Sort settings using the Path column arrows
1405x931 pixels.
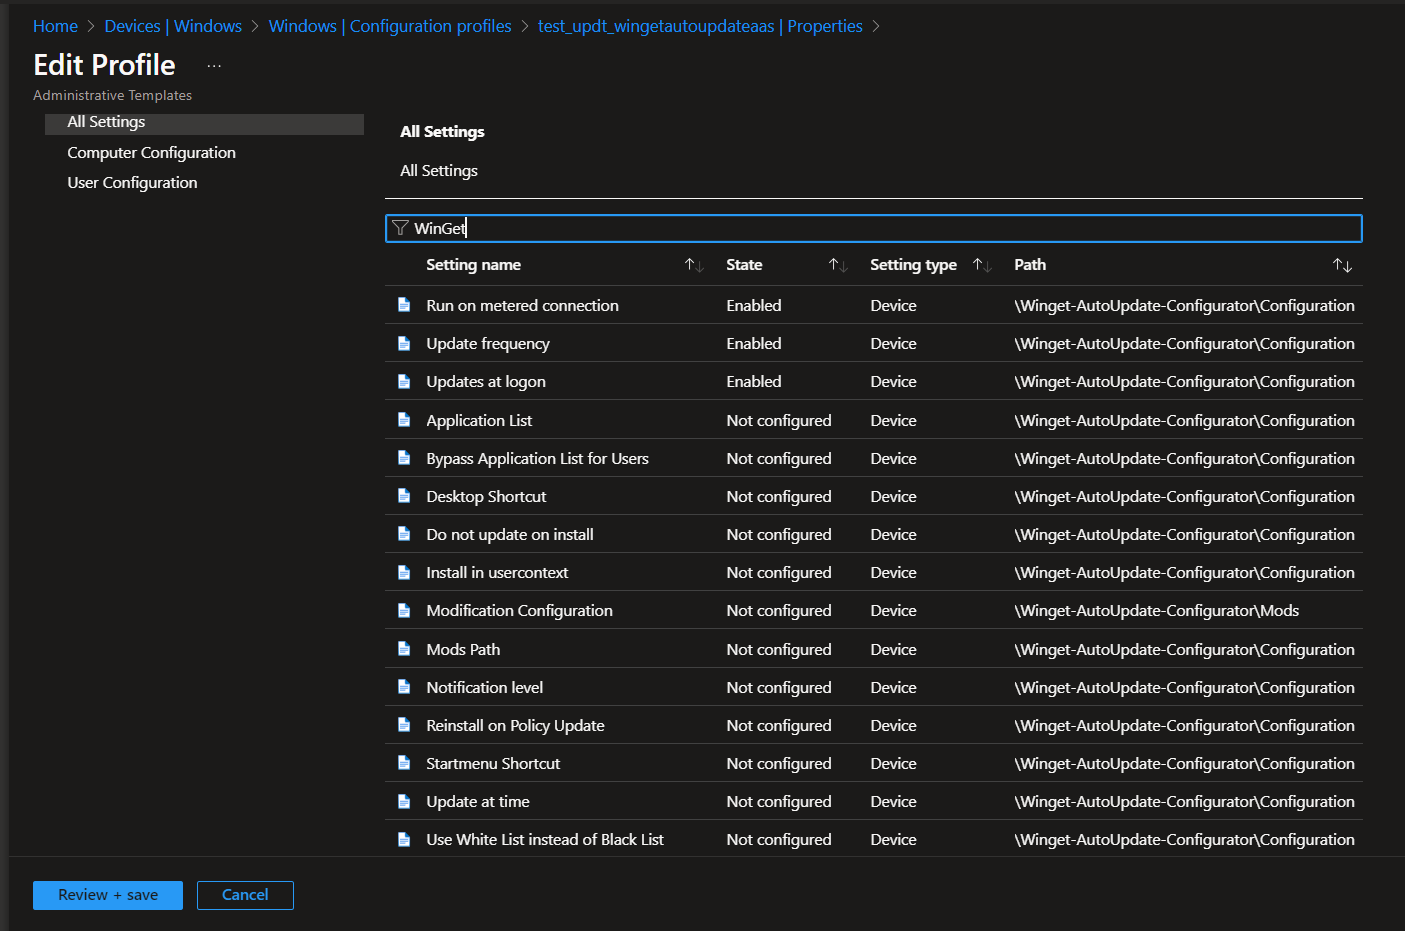1342,265
